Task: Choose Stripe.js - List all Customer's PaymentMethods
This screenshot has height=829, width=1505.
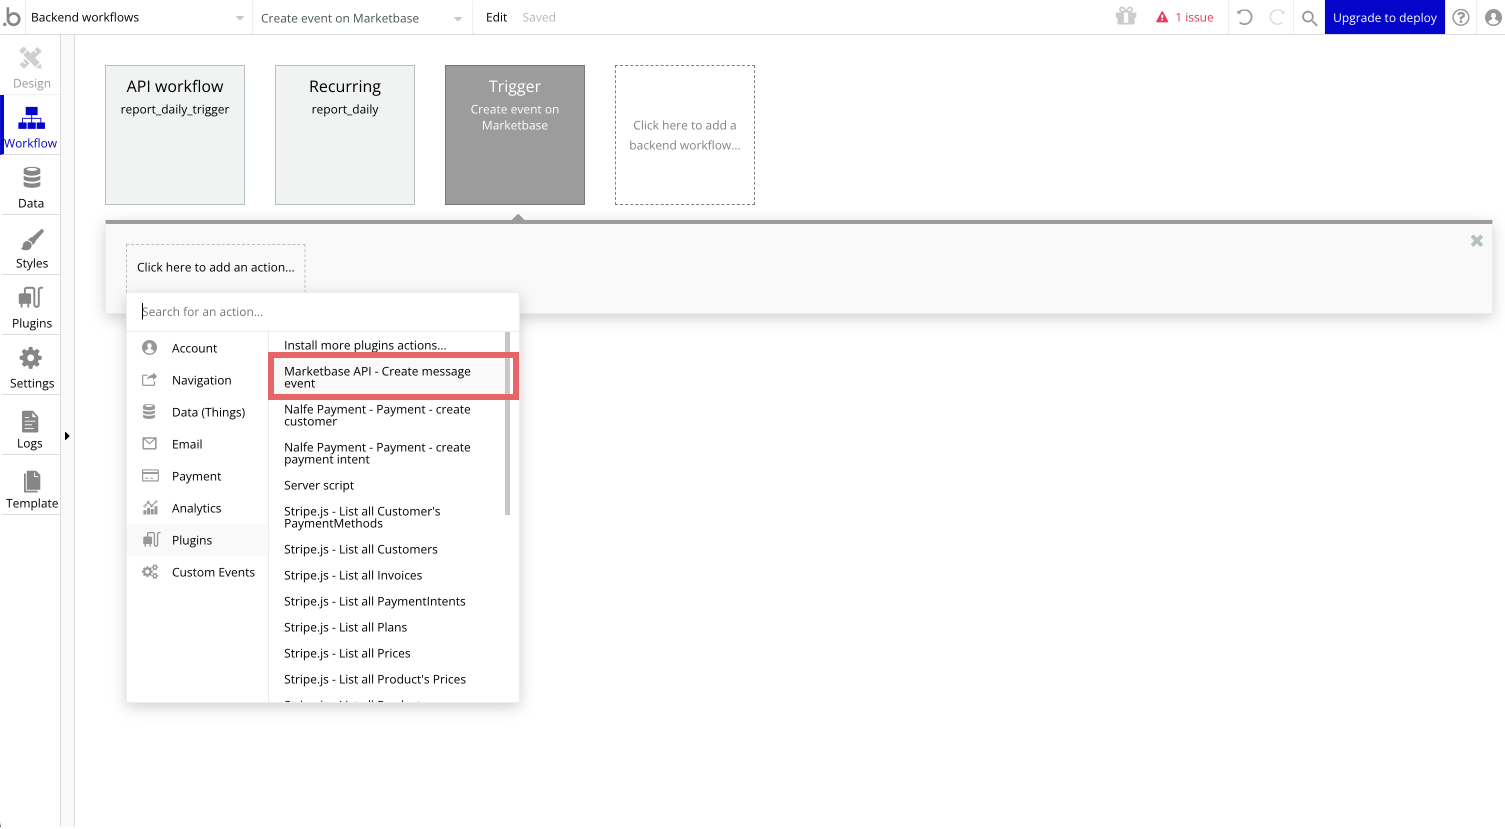Action: [387, 517]
